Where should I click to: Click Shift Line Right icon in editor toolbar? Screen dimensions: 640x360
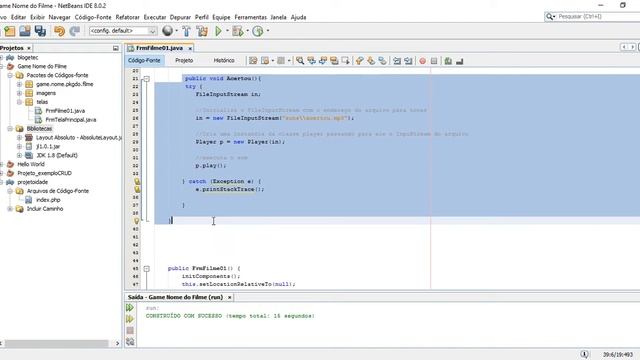point(408,61)
